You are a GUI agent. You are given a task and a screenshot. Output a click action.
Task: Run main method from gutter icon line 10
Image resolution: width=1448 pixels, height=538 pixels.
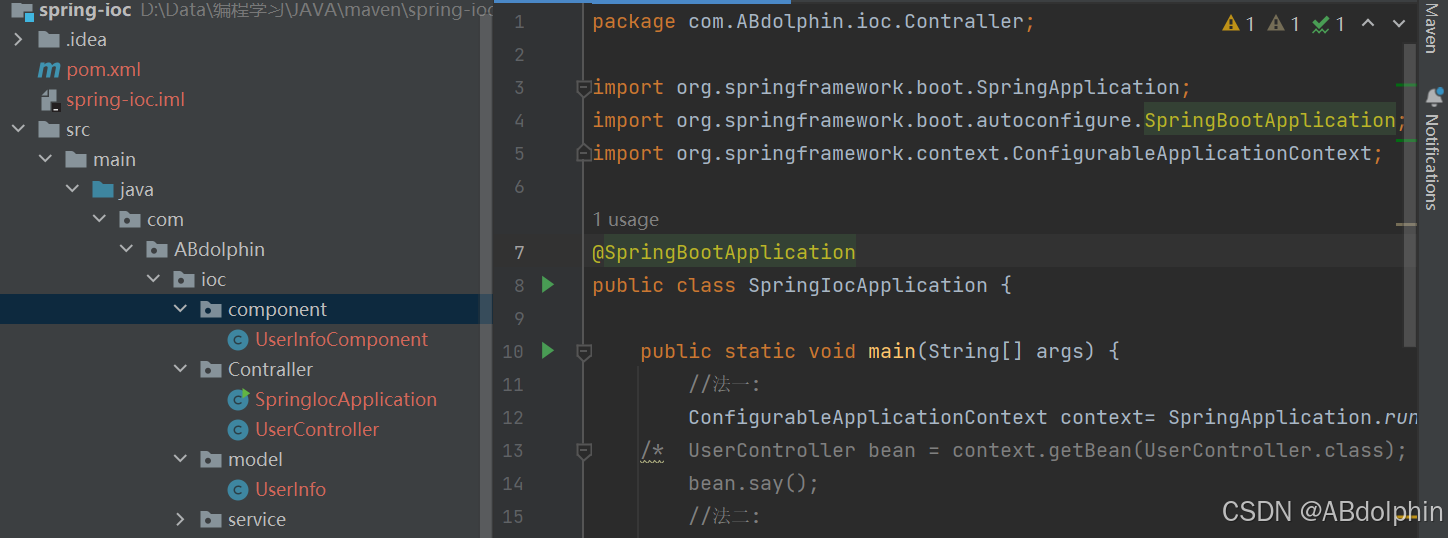pyautogui.click(x=547, y=351)
